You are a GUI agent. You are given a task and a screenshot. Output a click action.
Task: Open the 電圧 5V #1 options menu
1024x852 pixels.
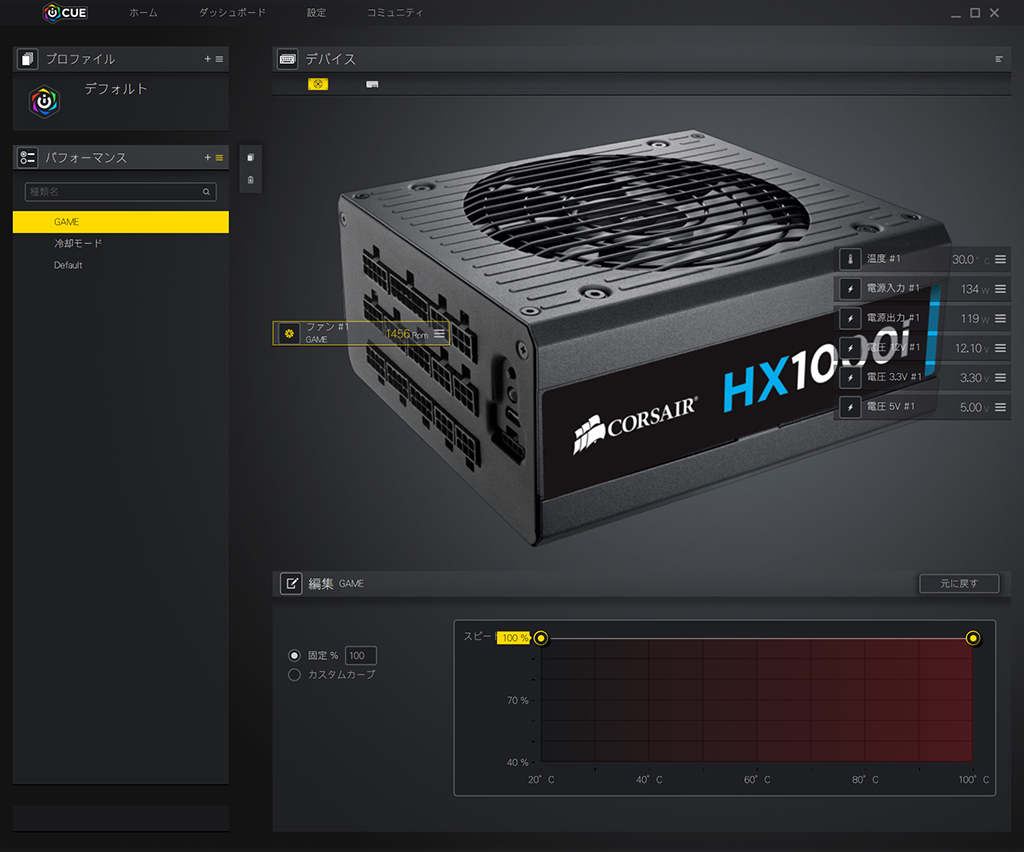pyautogui.click(x=1000, y=407)
